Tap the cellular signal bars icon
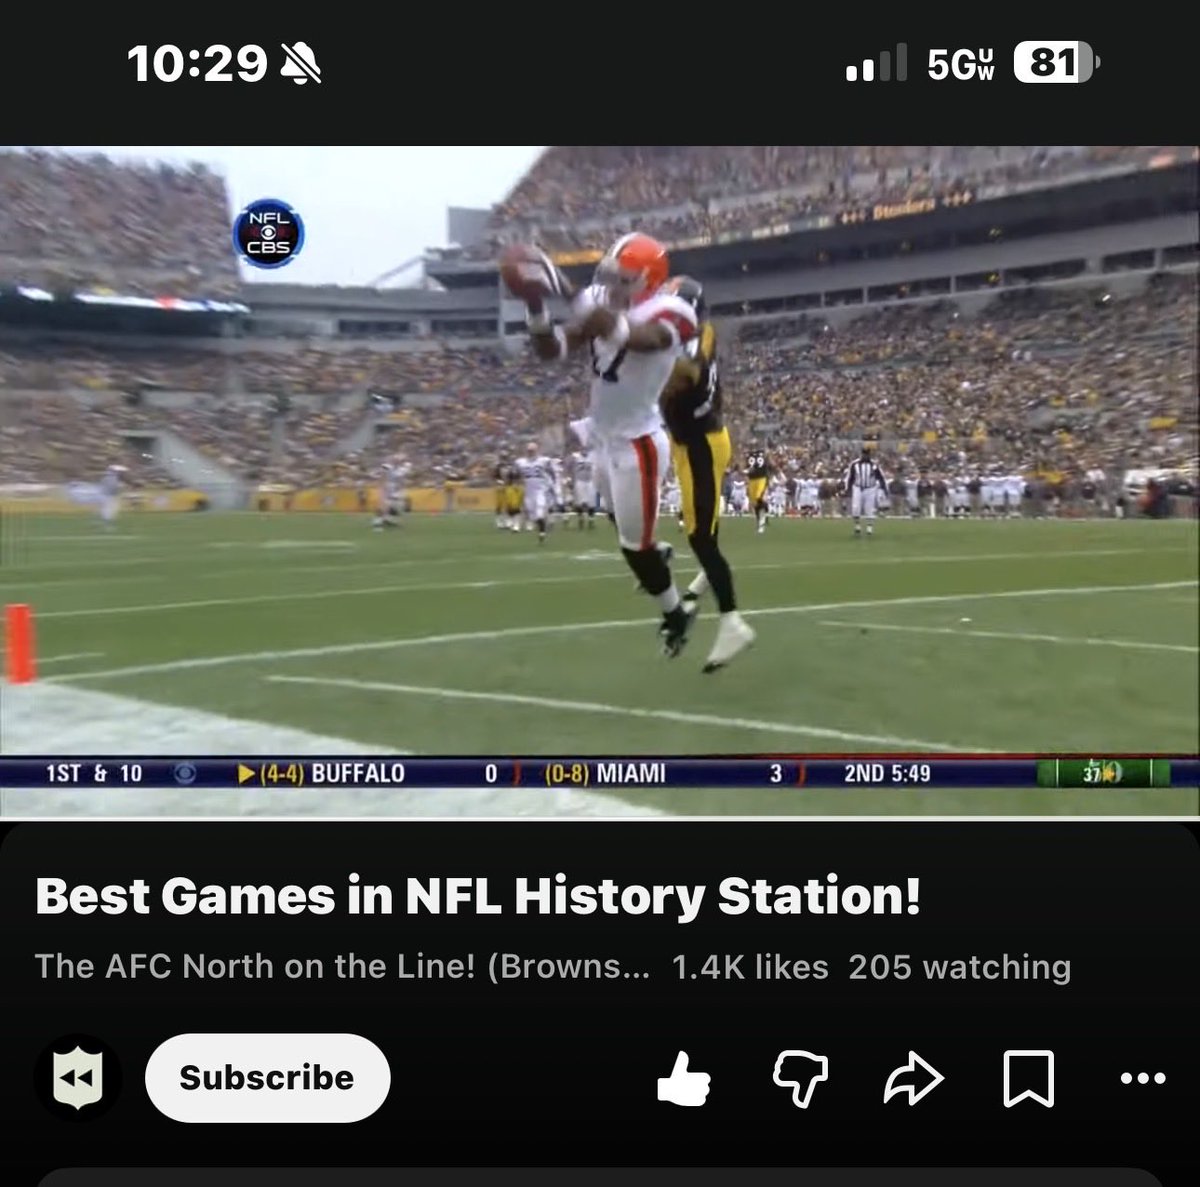The image size is (1200, 1187). coord(876,63)
